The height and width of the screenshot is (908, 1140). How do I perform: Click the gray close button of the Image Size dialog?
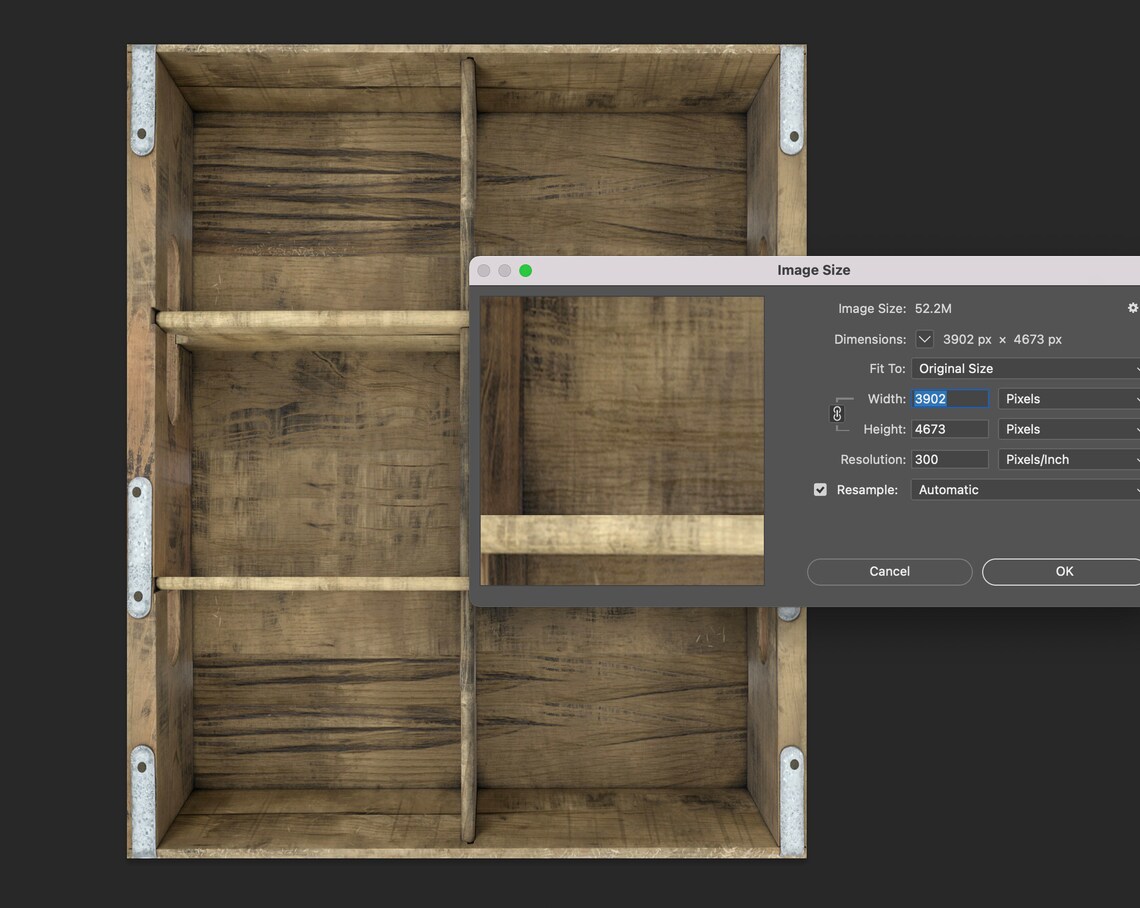tap(483, 270)
